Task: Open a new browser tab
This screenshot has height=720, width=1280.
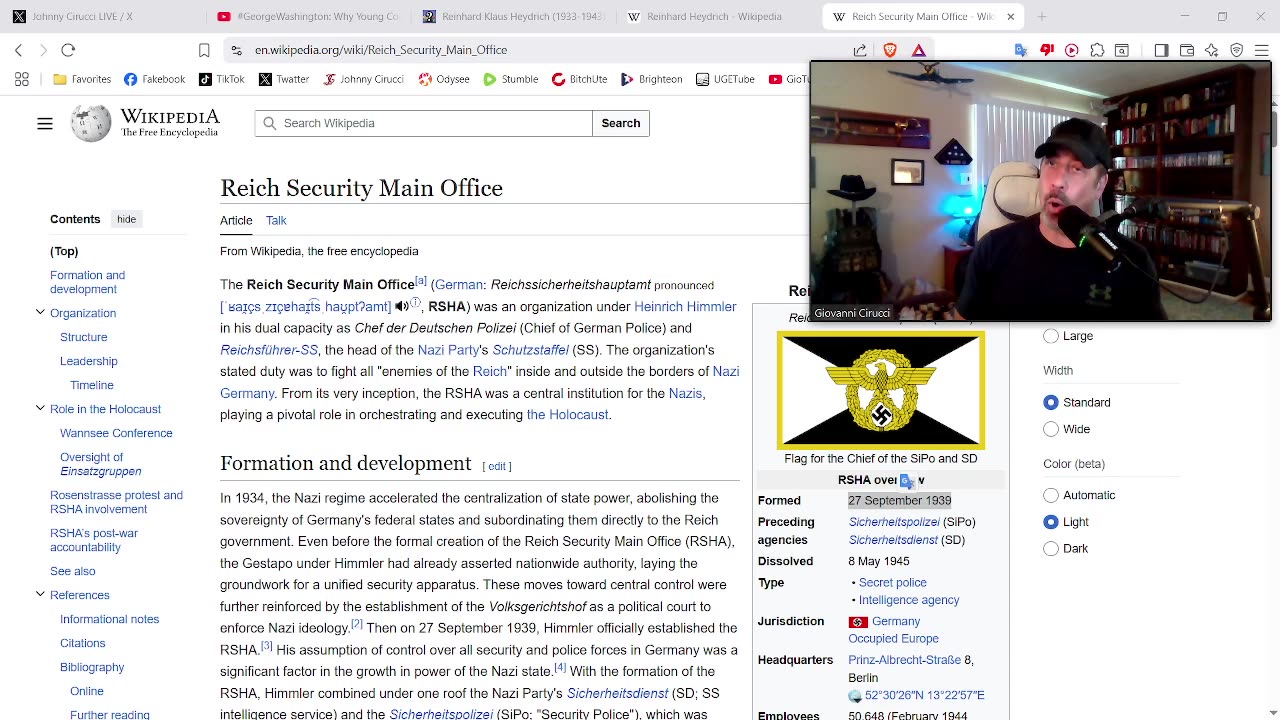Action: click(x=1041, y=16)
